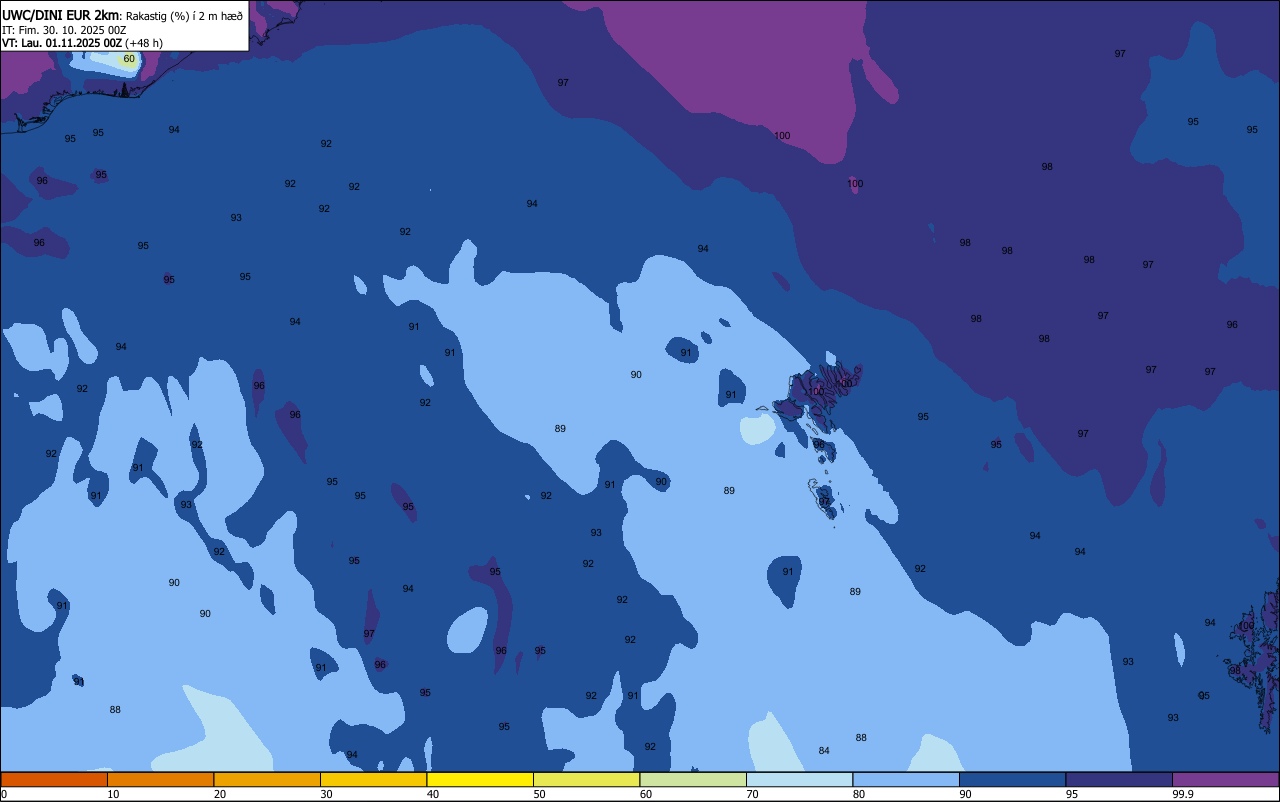This screenshot has width=1280, height=802.
Task: Pick the 20–30 amber legend swatch
Action: (x=267, y=779)
